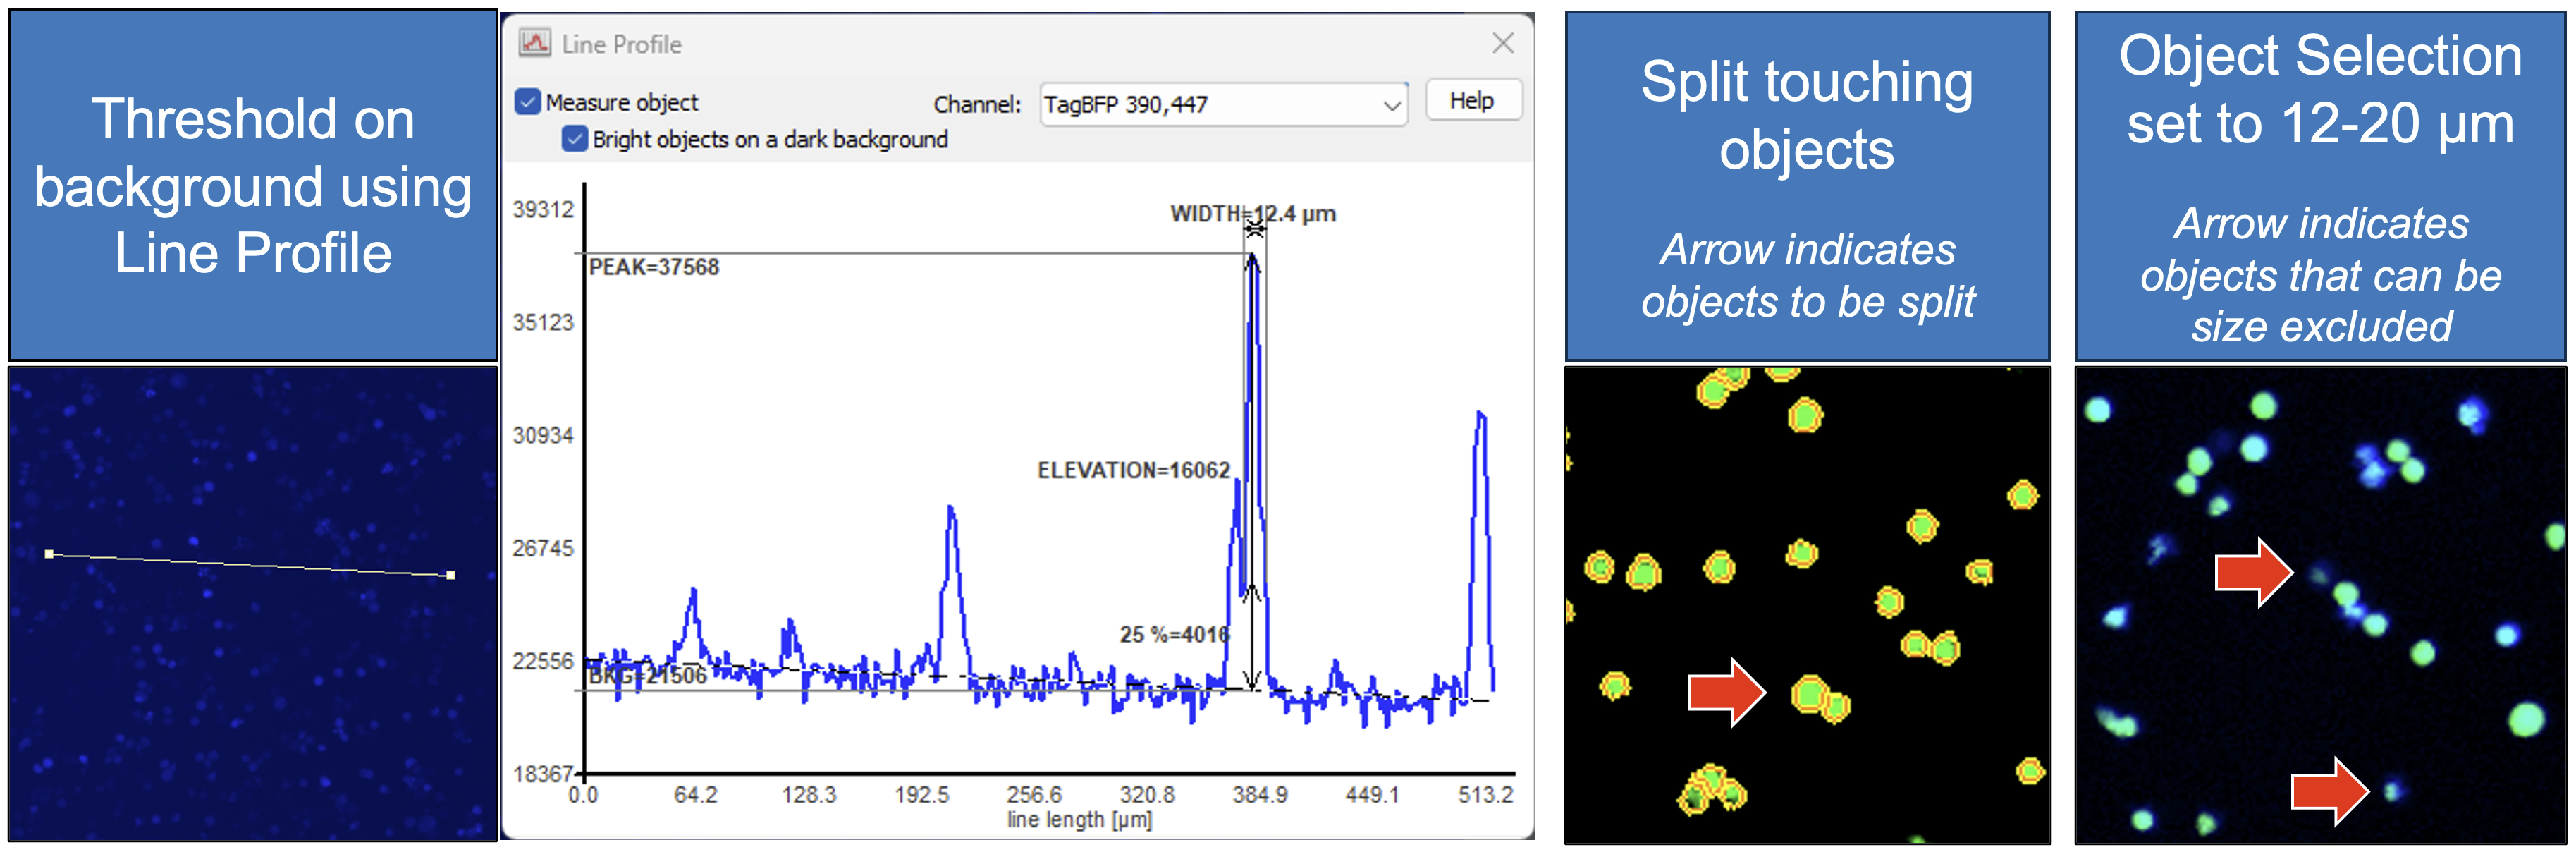Click the left endpoint of the profile line
This screenshot has height=852, width=2576.
click(49, 553)
